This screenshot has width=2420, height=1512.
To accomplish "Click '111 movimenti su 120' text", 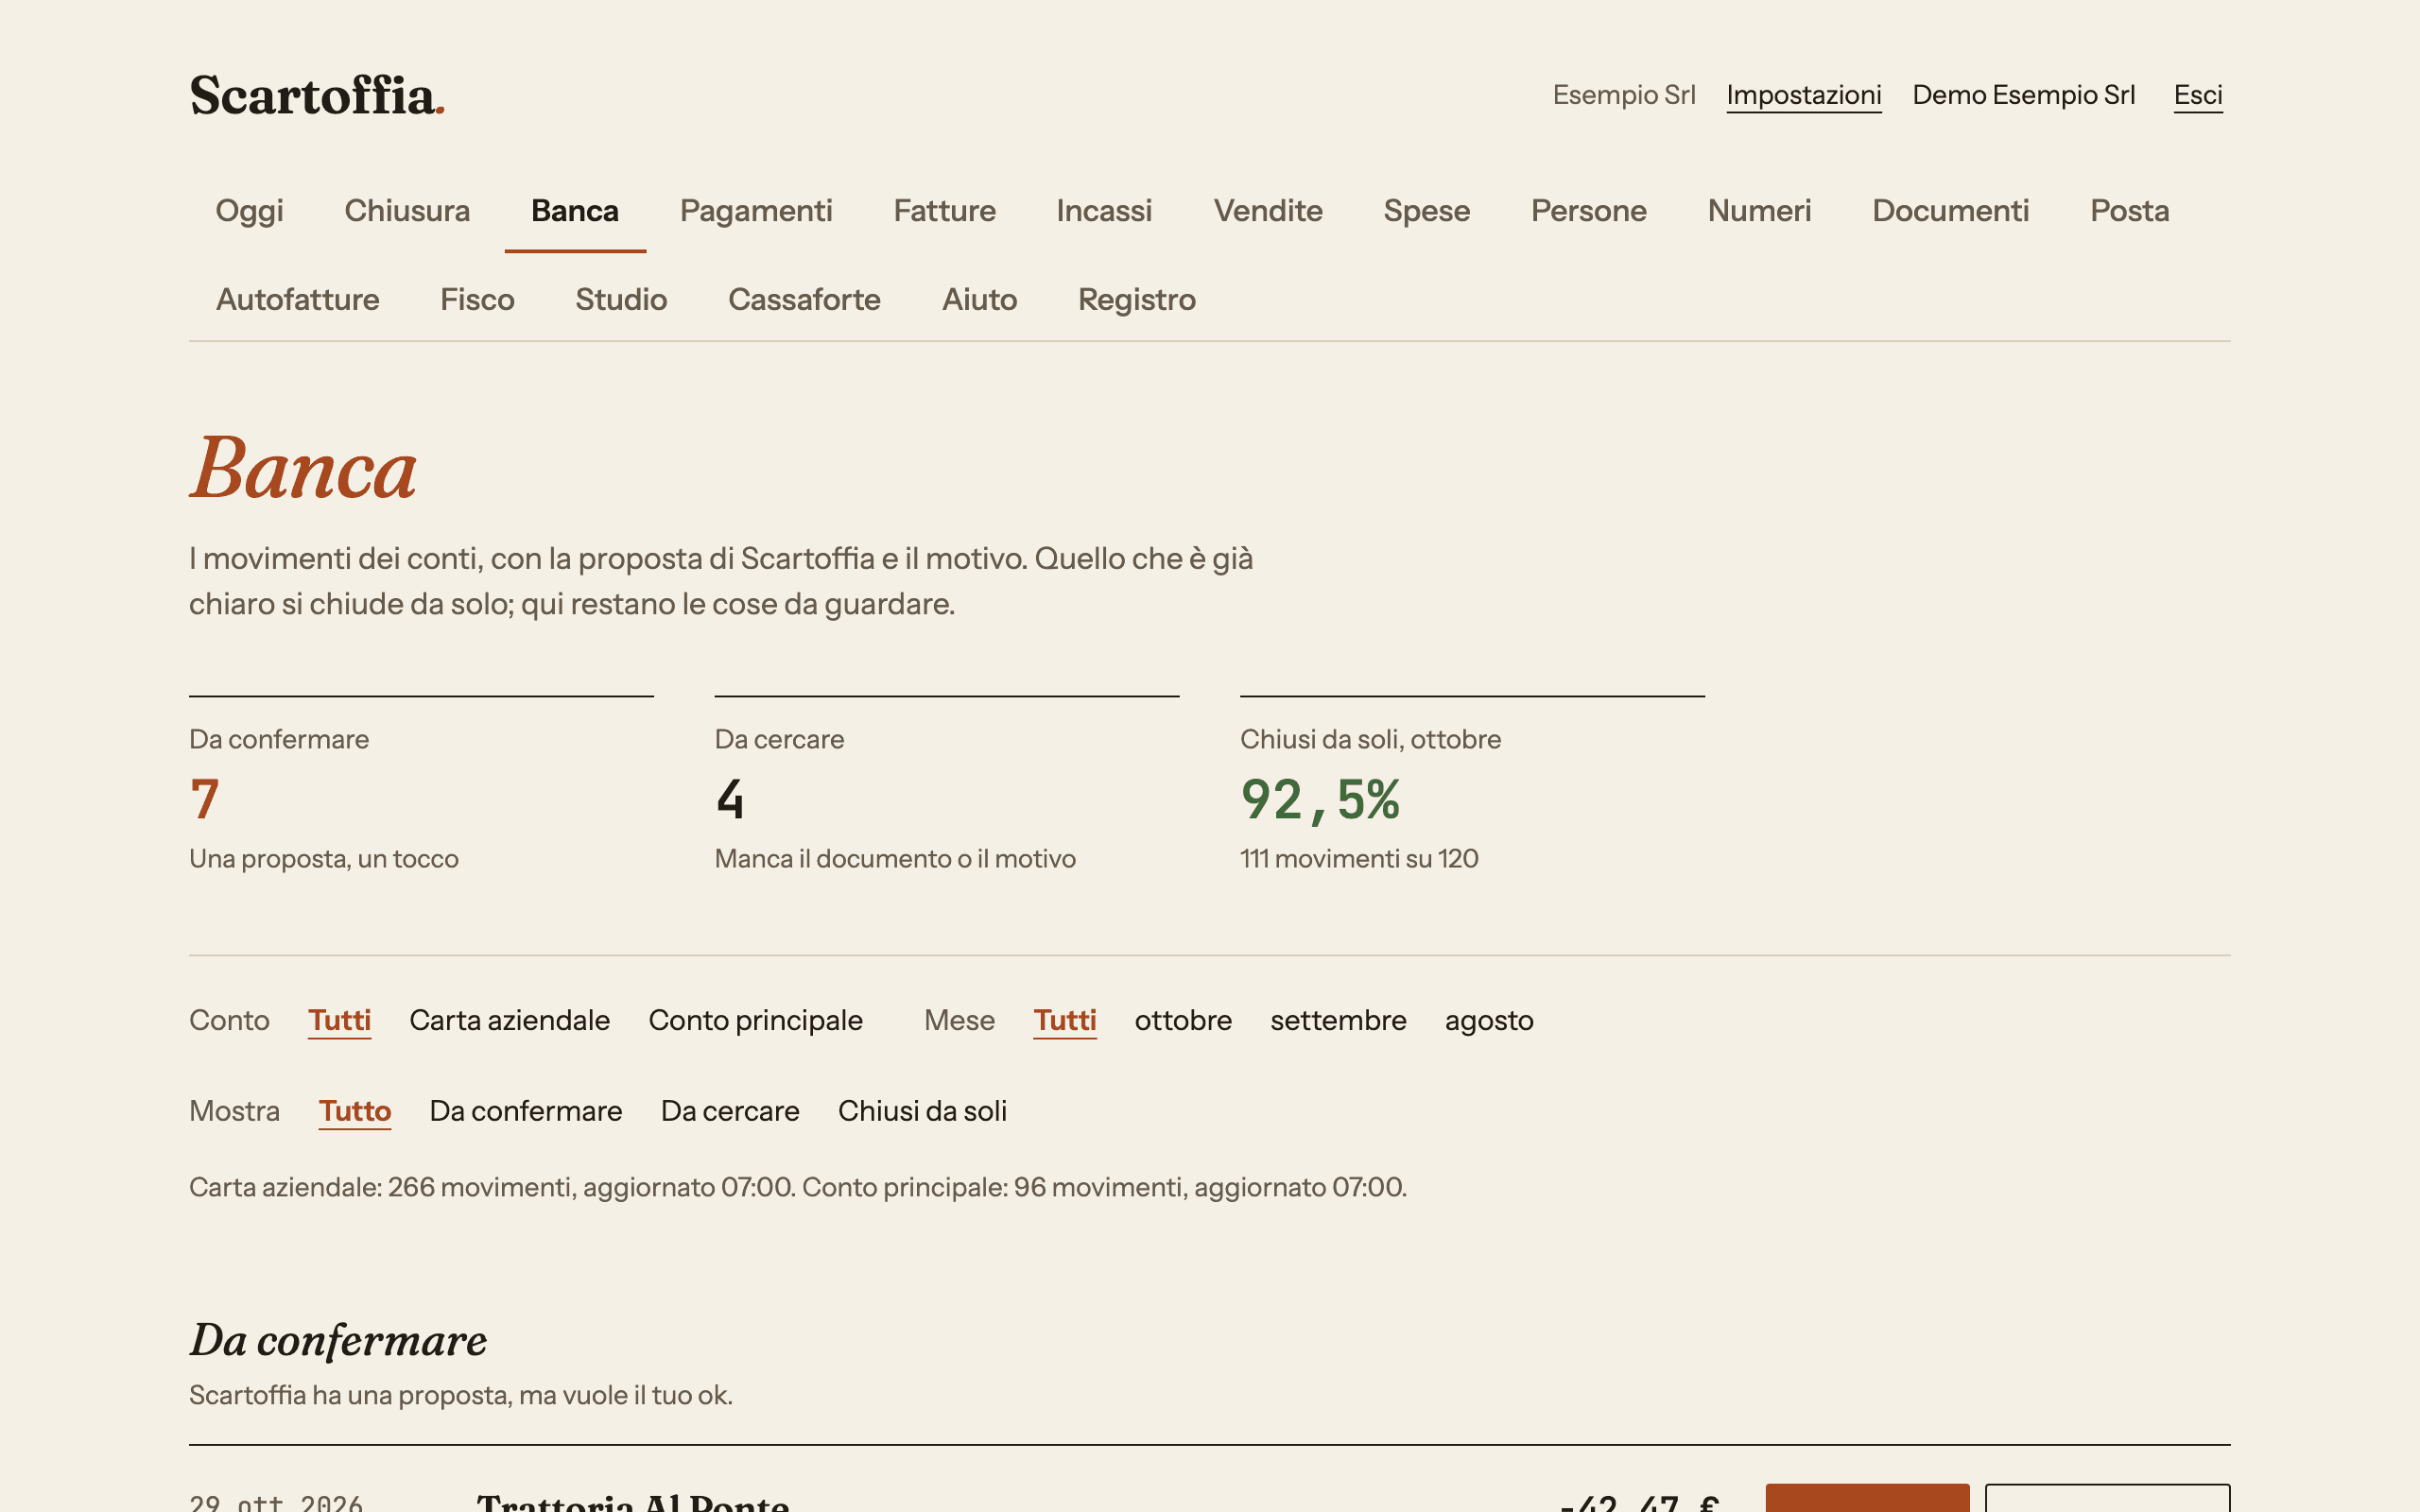I will coord(1359,859).
